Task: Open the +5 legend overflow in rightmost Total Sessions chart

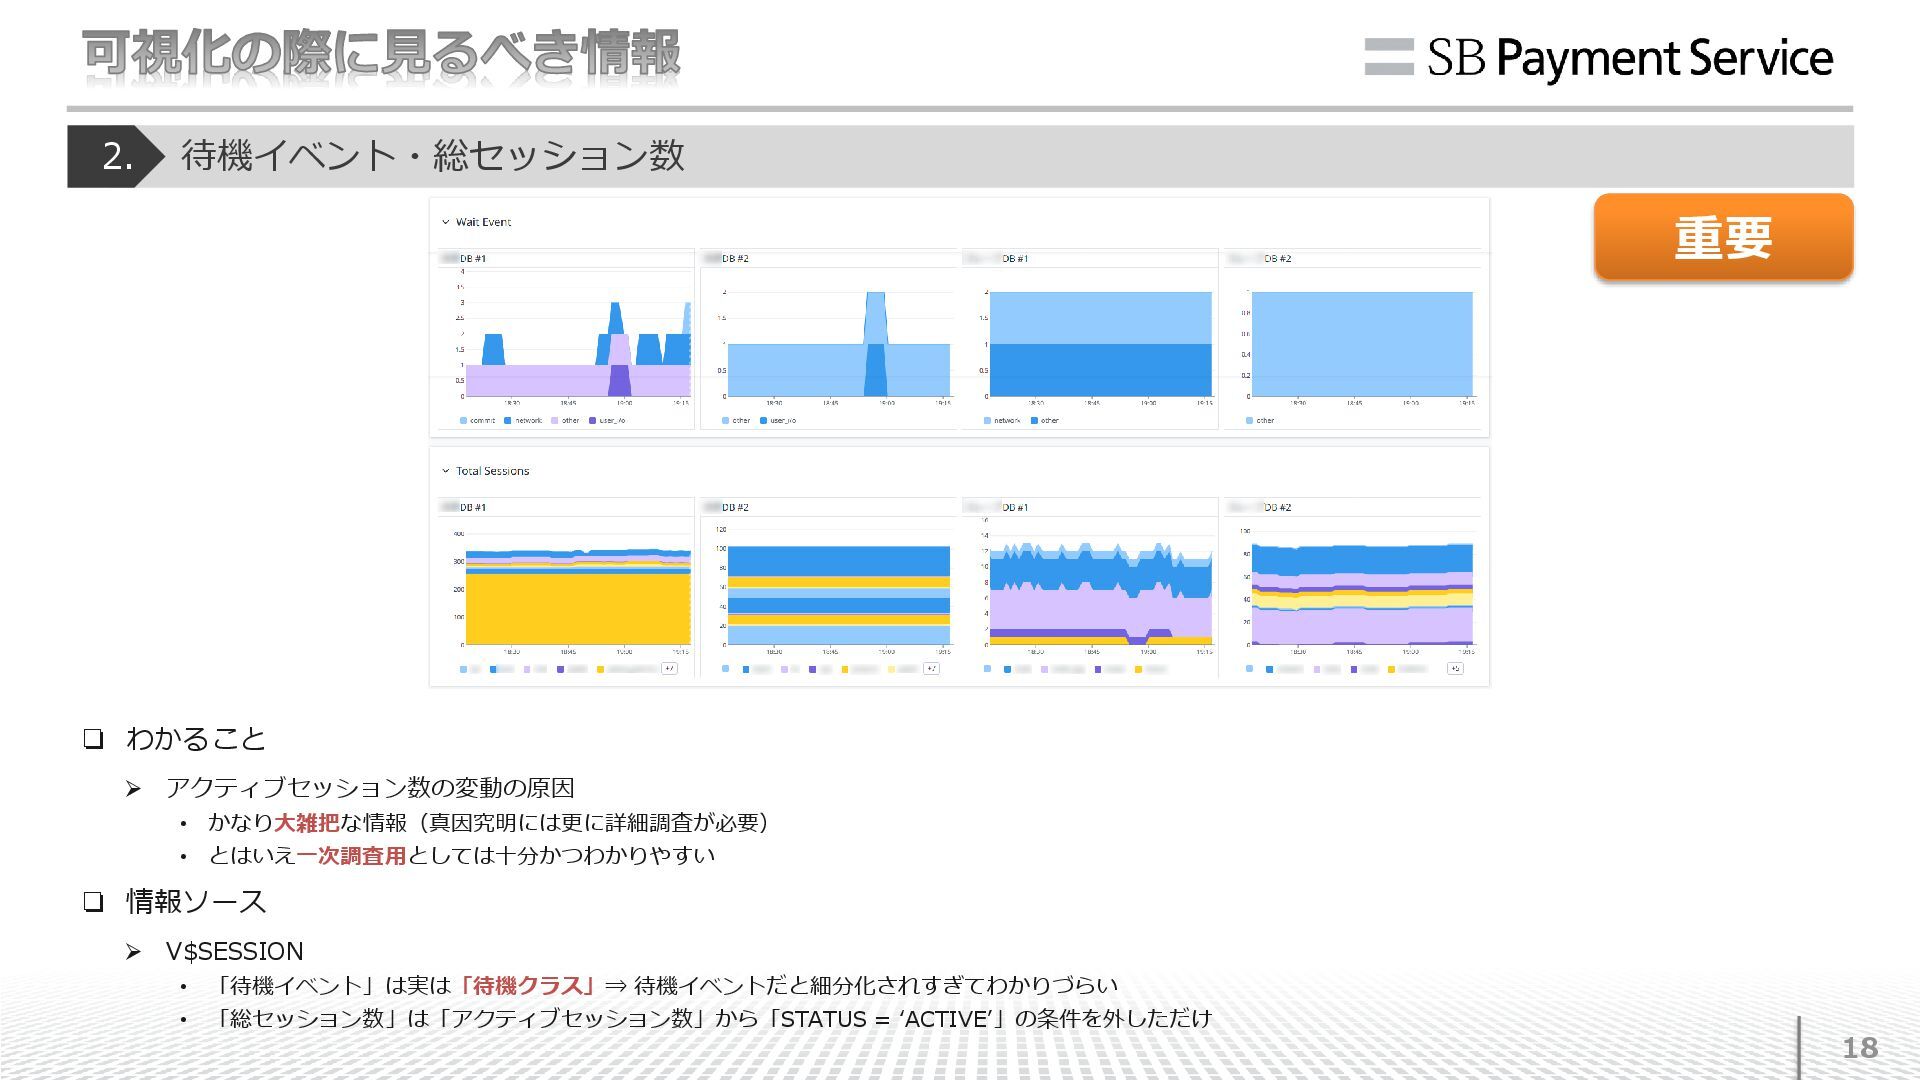Action: coord(1455,669)
